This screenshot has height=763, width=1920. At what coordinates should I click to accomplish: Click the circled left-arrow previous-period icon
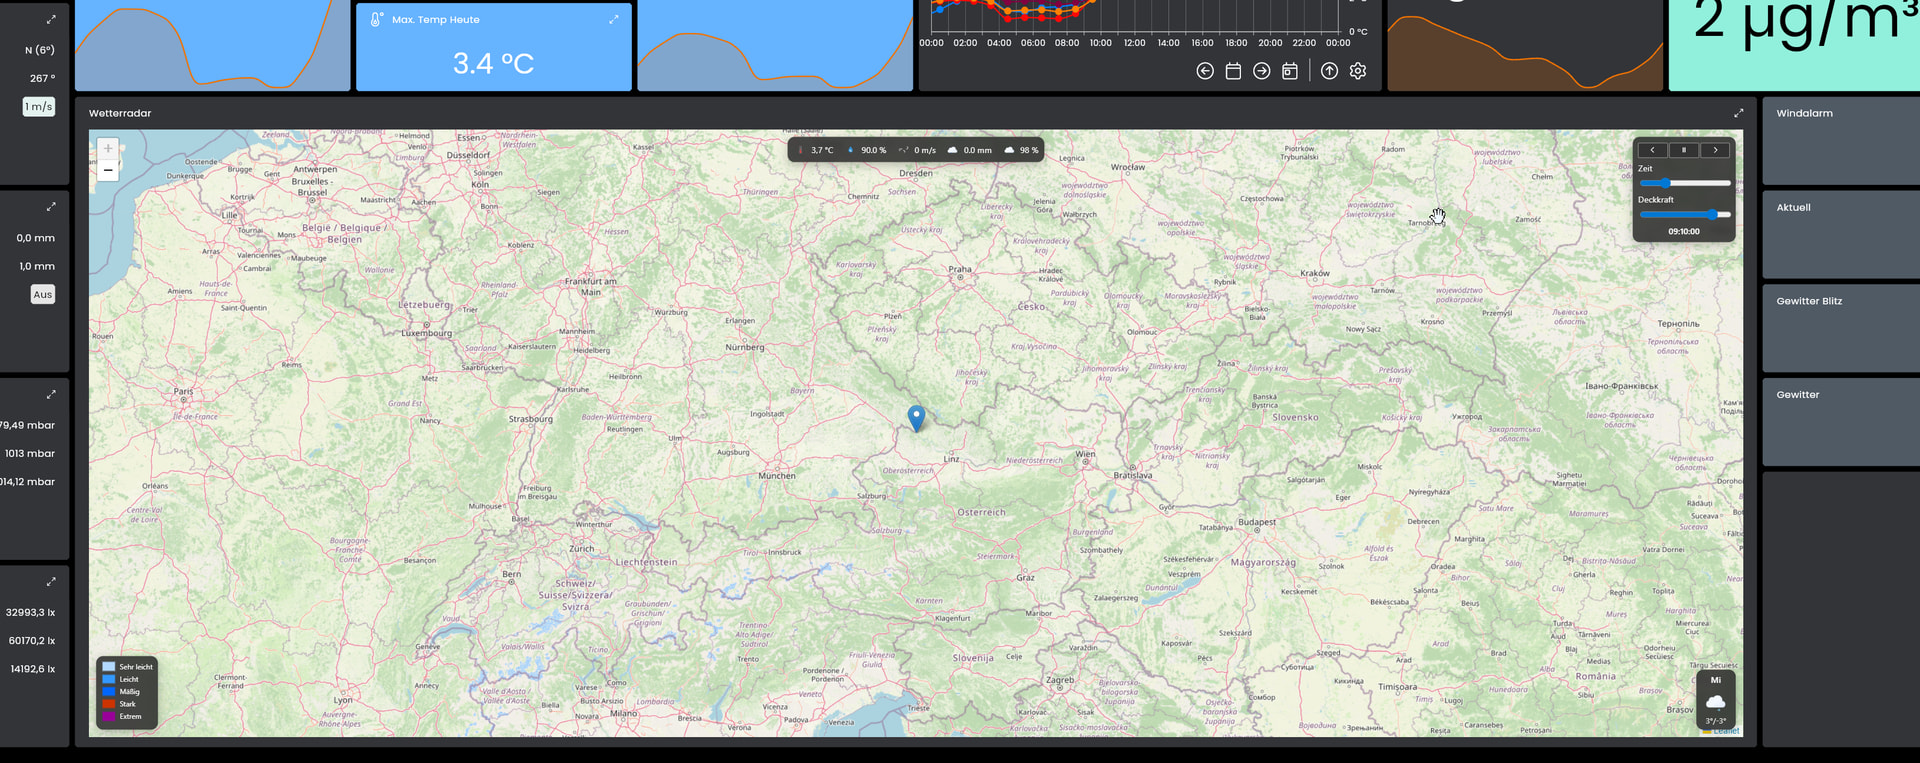coord(1205,71)
